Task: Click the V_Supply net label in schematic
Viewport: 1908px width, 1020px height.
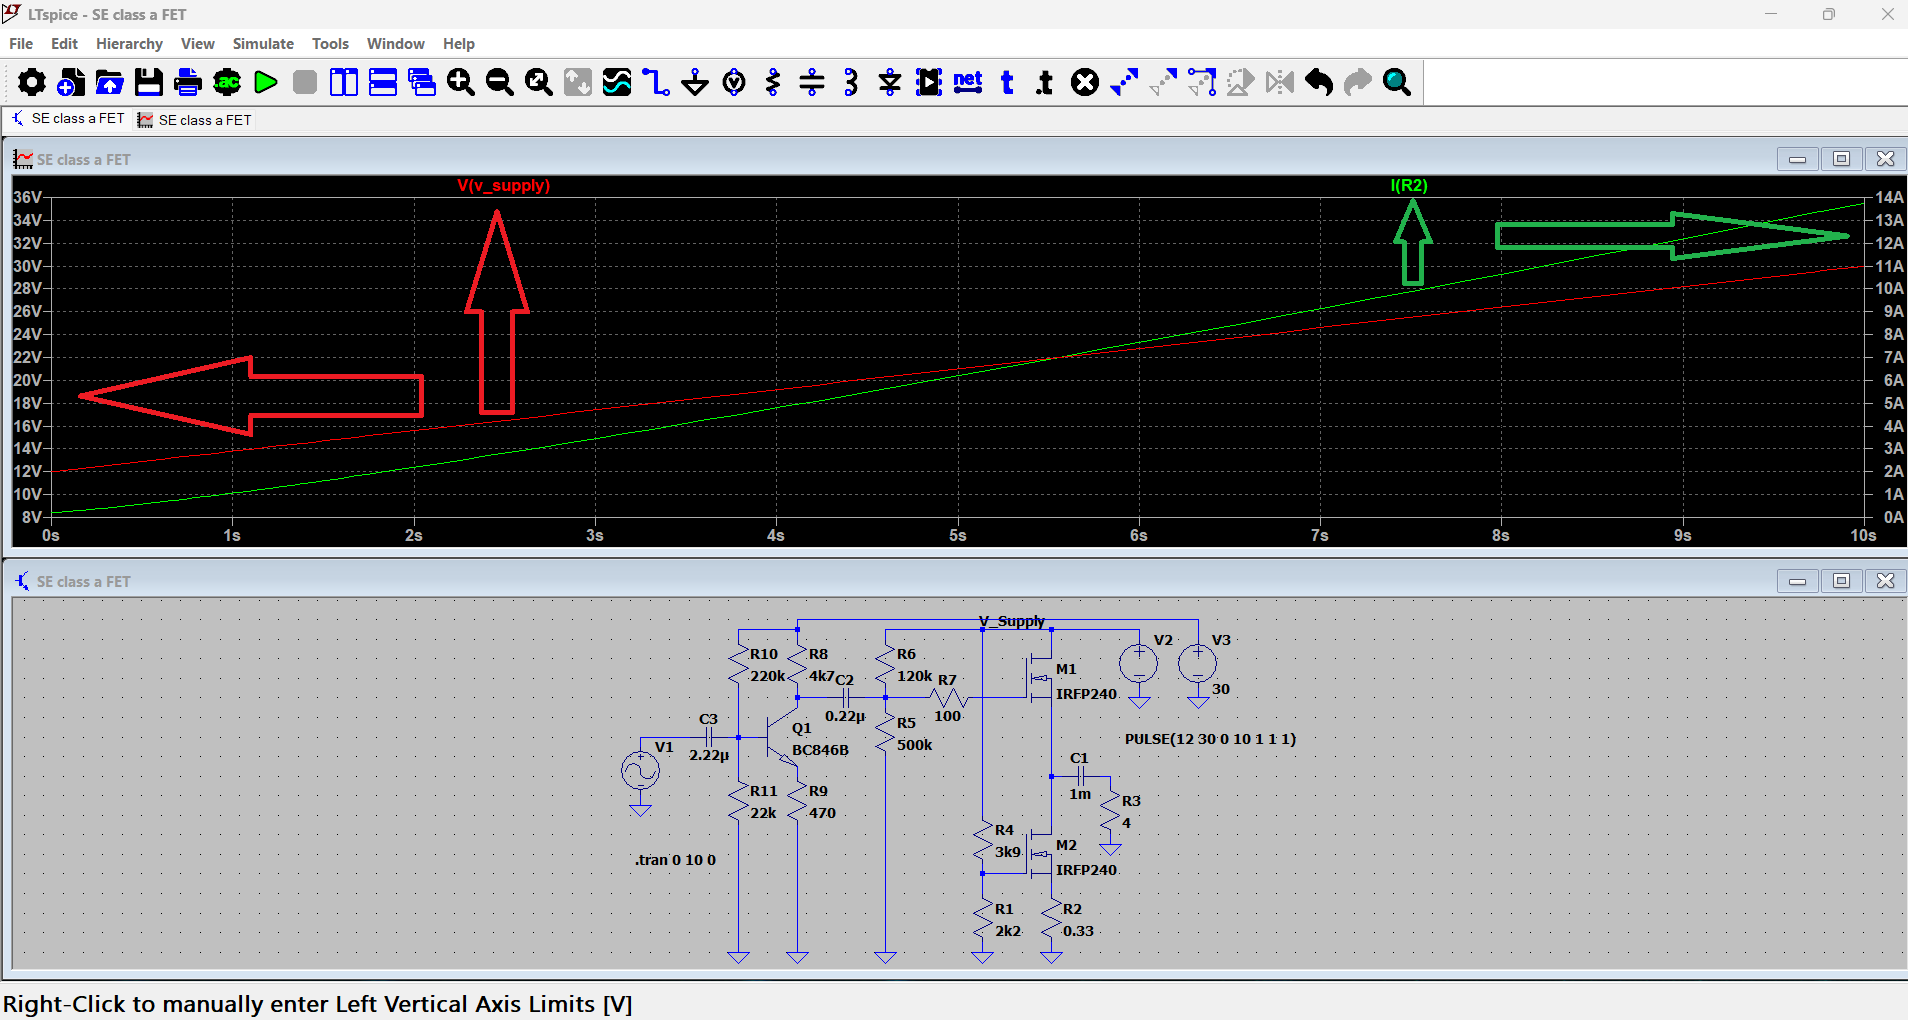Action: point(1012,621)
